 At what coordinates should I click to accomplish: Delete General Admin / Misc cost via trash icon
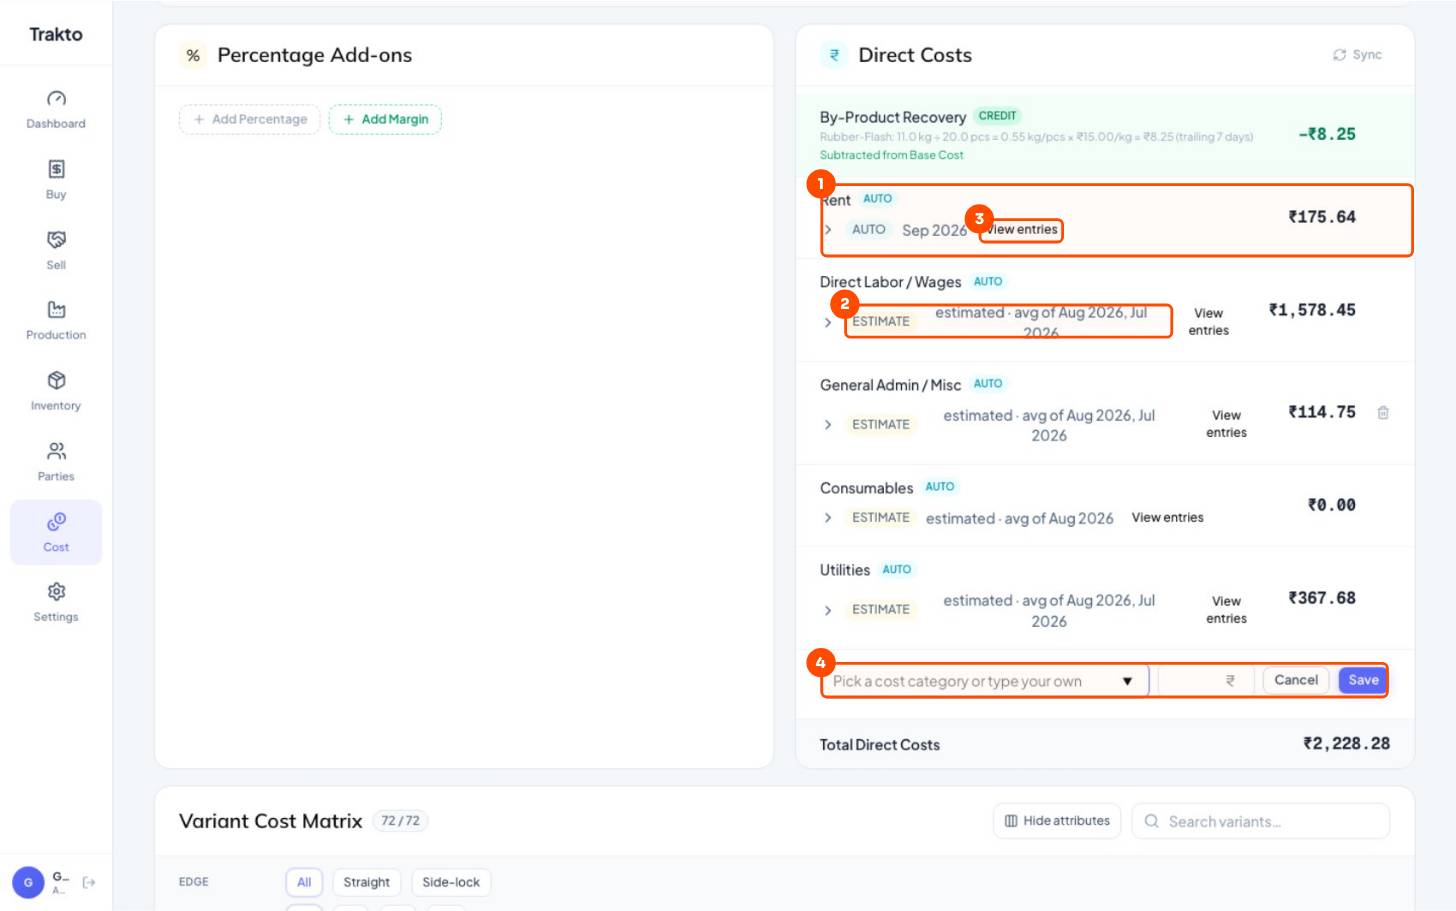1383,412
